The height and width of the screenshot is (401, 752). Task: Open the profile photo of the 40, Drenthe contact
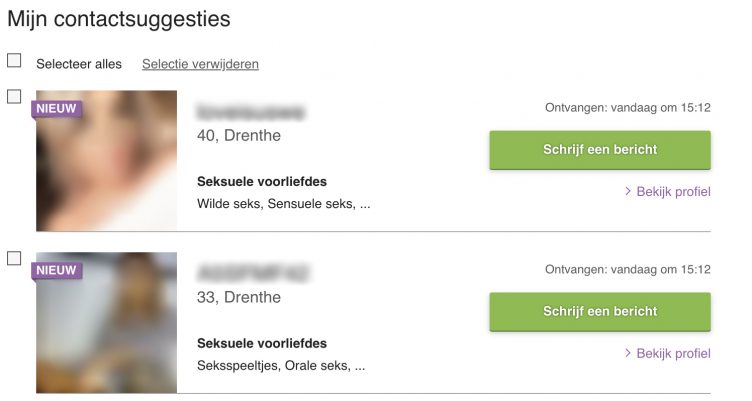(107, 170)
